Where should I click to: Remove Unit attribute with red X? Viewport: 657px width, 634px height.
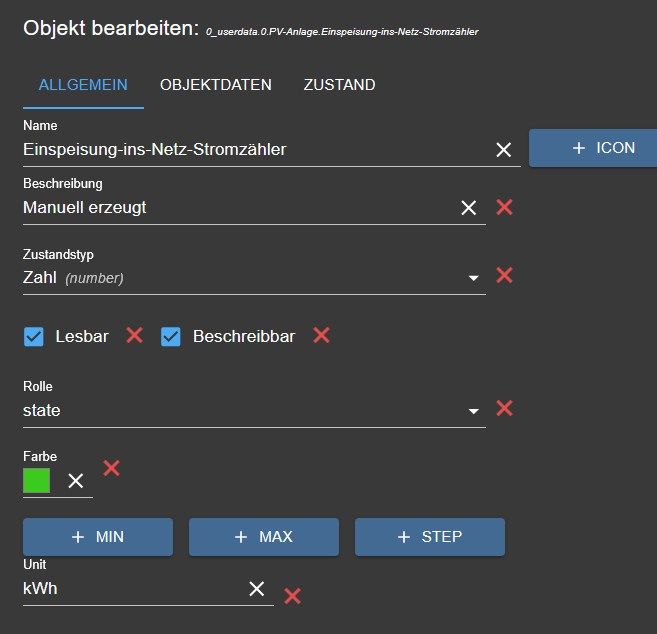[293, 596]
